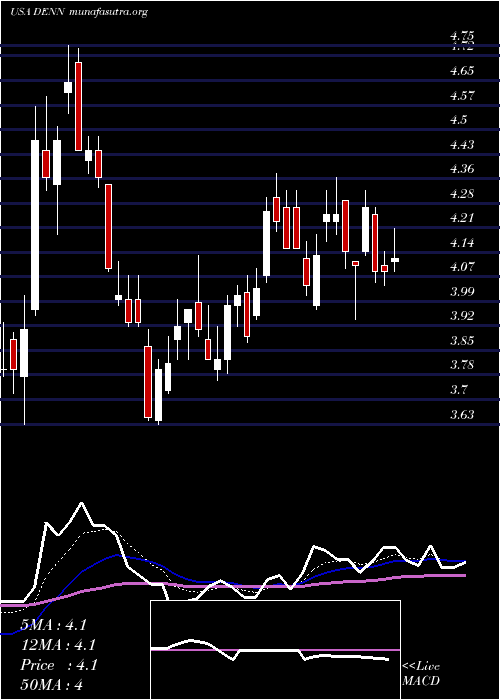Viewport: 500px width, 700px height.
Task: Click the 4.36 price axis label
Action: coord(462,169)
